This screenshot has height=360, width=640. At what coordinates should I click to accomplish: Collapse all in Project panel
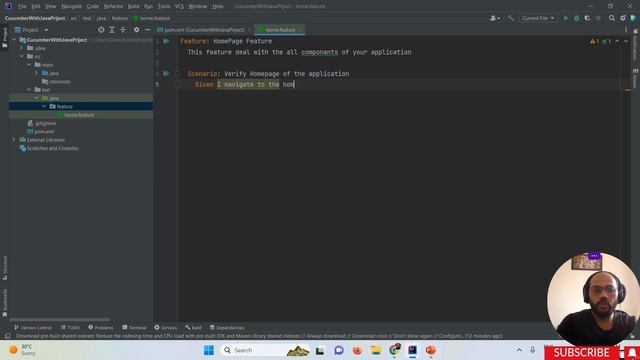[123, 30]
